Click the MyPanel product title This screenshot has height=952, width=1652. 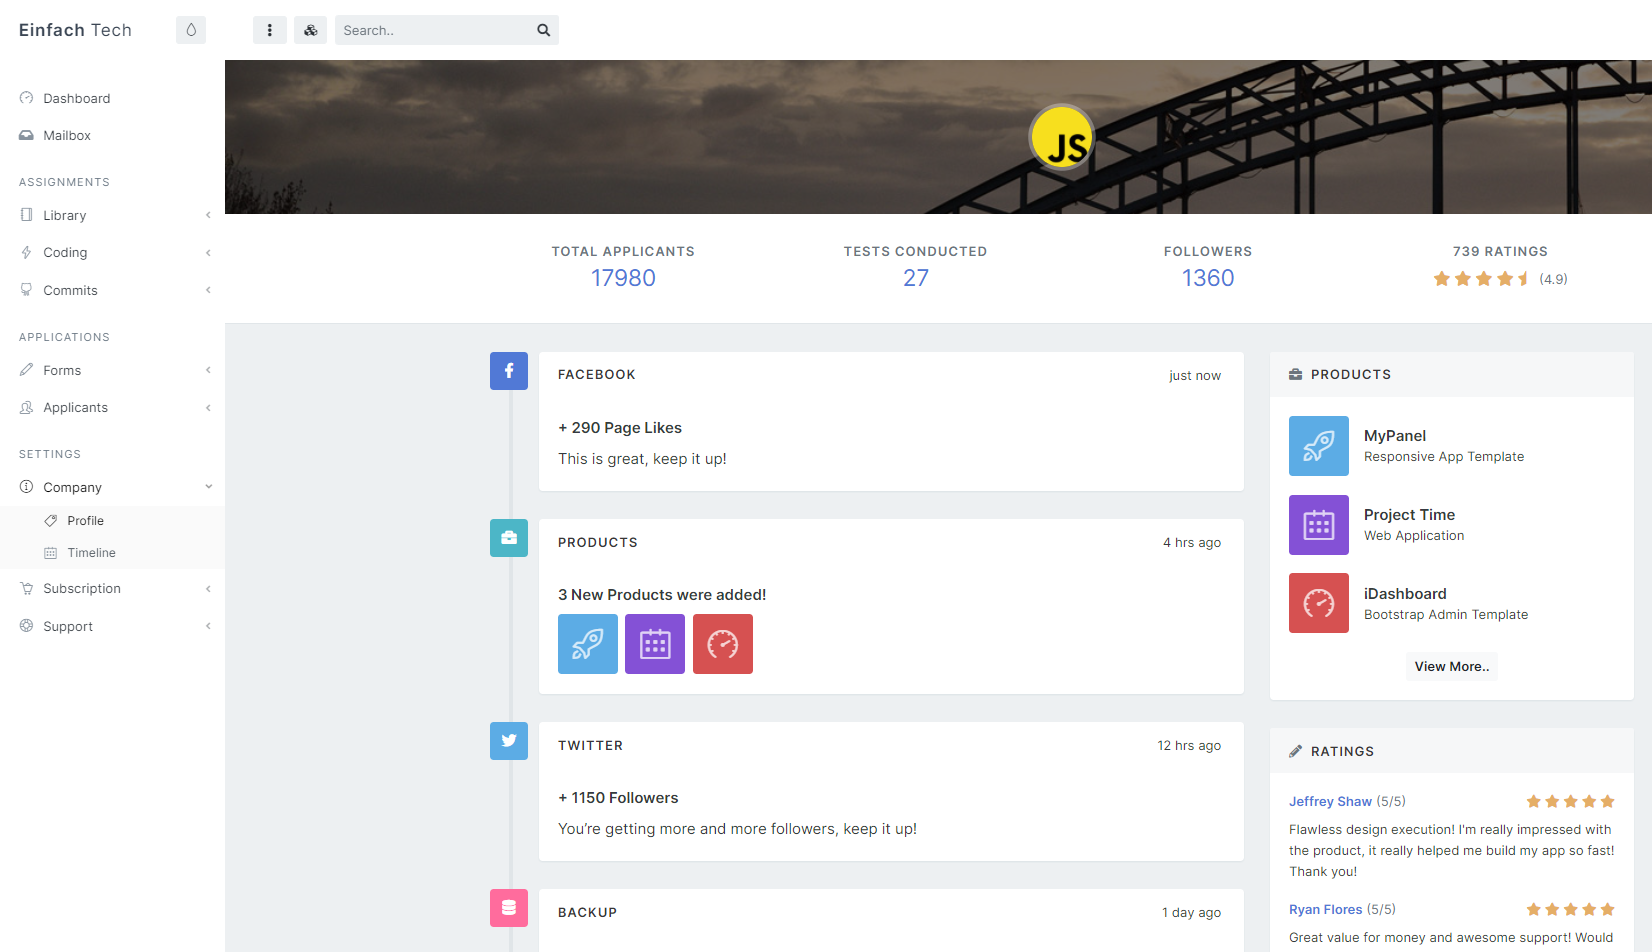[1395, 436]
